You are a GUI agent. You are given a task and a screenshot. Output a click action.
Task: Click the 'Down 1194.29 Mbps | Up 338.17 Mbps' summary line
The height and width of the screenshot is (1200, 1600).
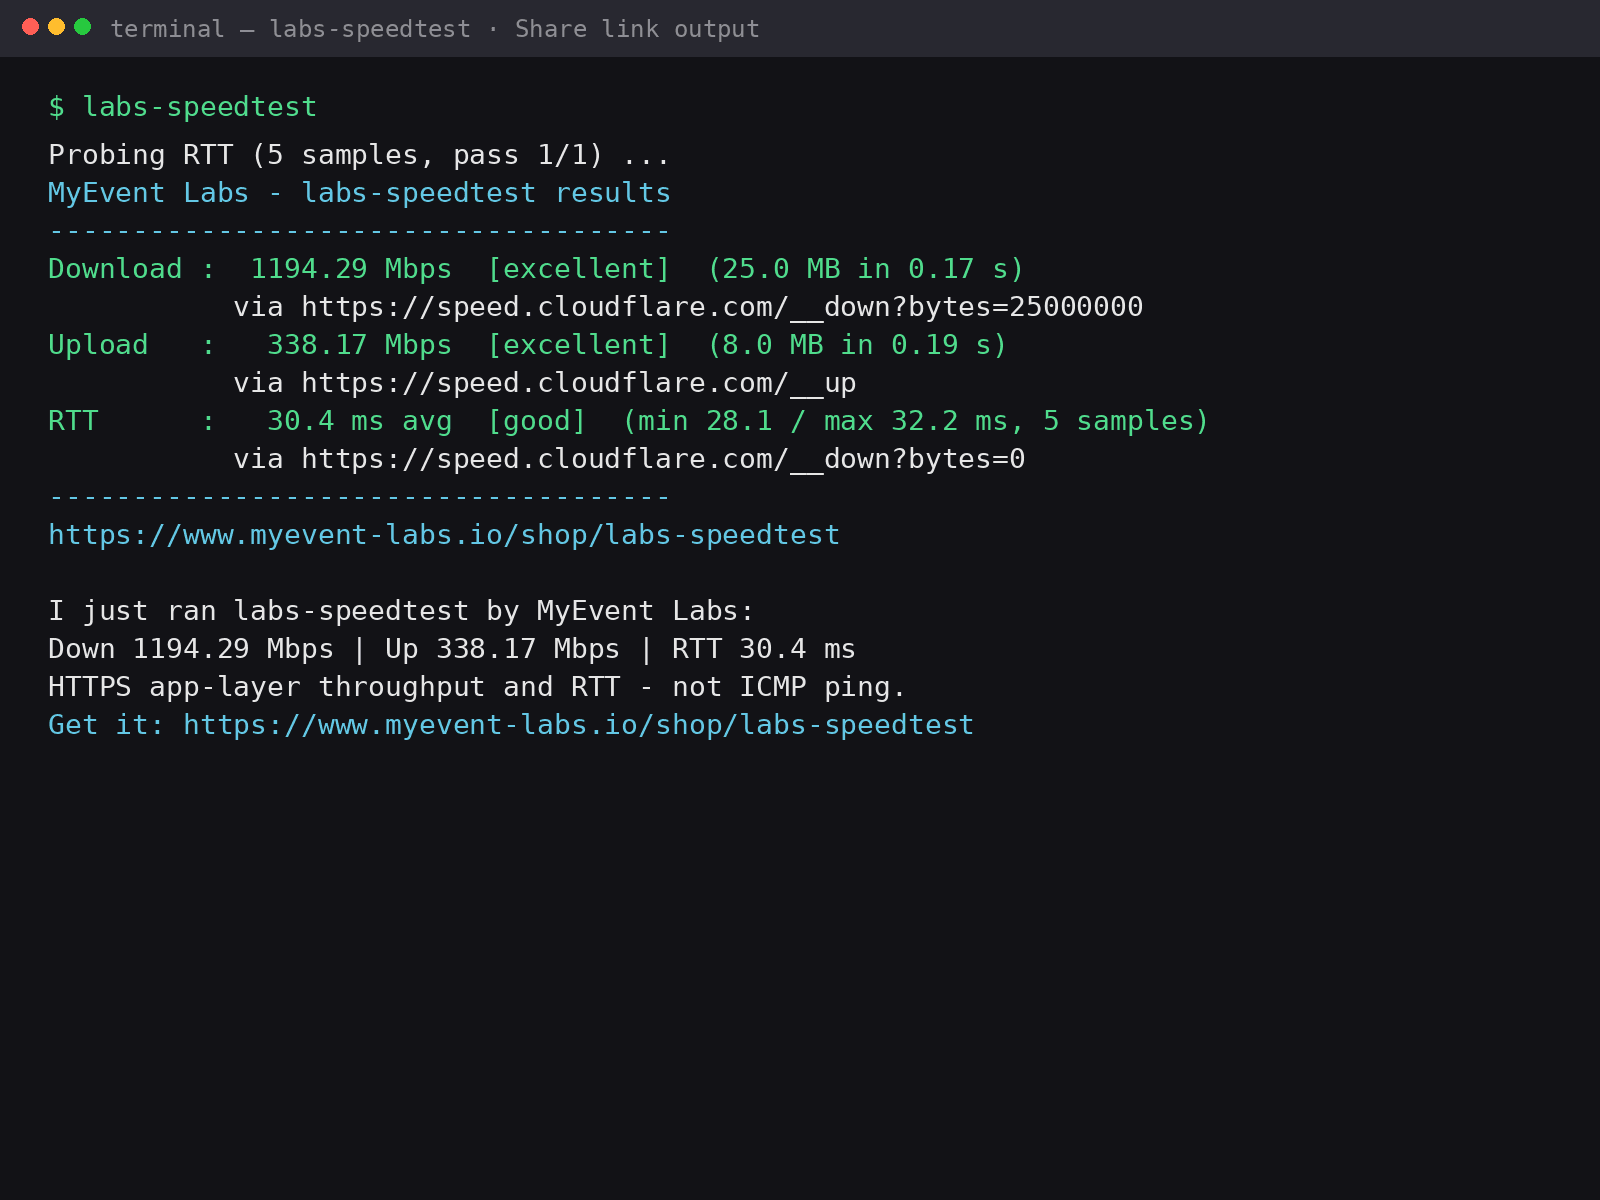(x=452, y=649)
